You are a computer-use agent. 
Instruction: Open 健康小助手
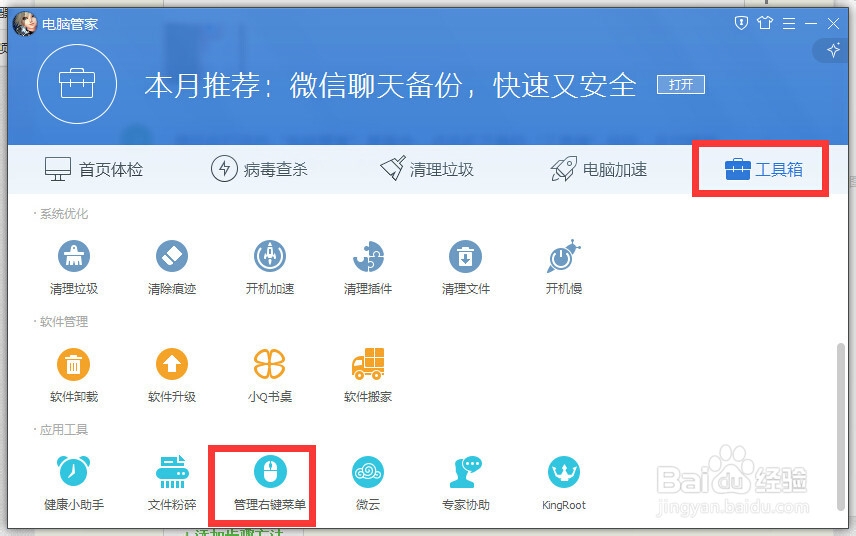coord(74,484)
